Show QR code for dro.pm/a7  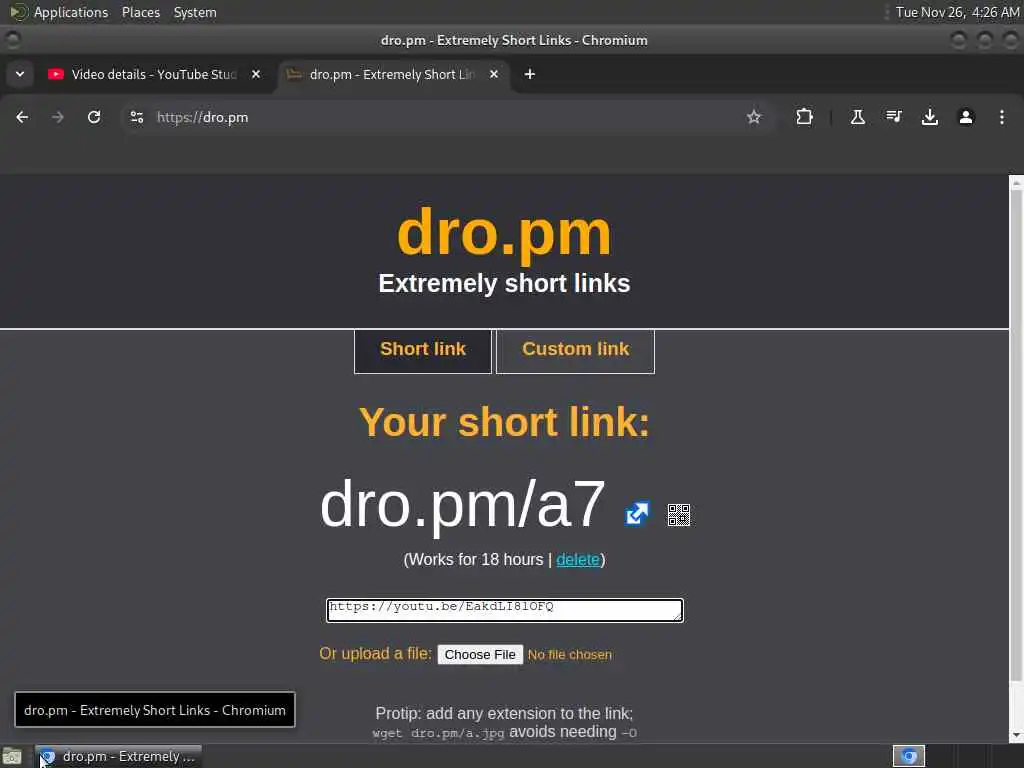point(679,515)
